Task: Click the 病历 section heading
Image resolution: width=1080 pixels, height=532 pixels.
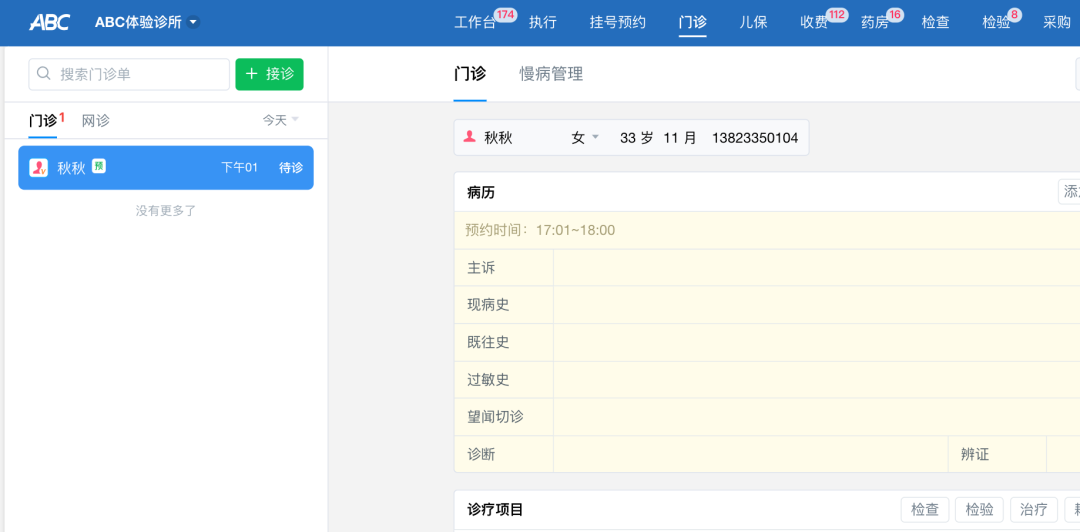Action: 481,193
